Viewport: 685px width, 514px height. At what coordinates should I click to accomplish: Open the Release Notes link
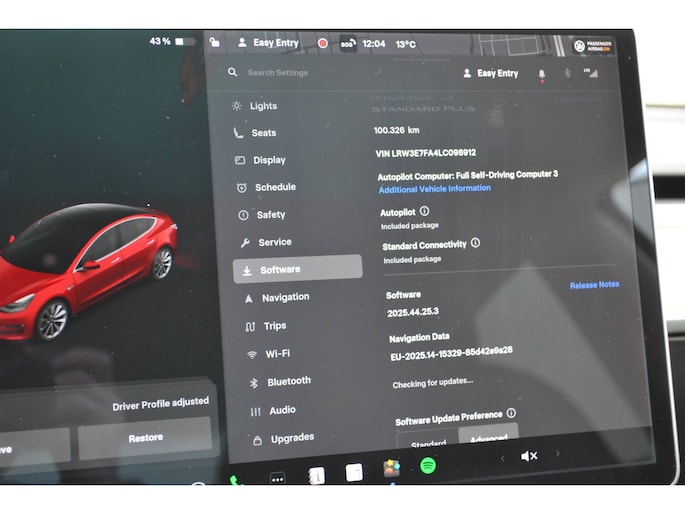pos(594,285)
